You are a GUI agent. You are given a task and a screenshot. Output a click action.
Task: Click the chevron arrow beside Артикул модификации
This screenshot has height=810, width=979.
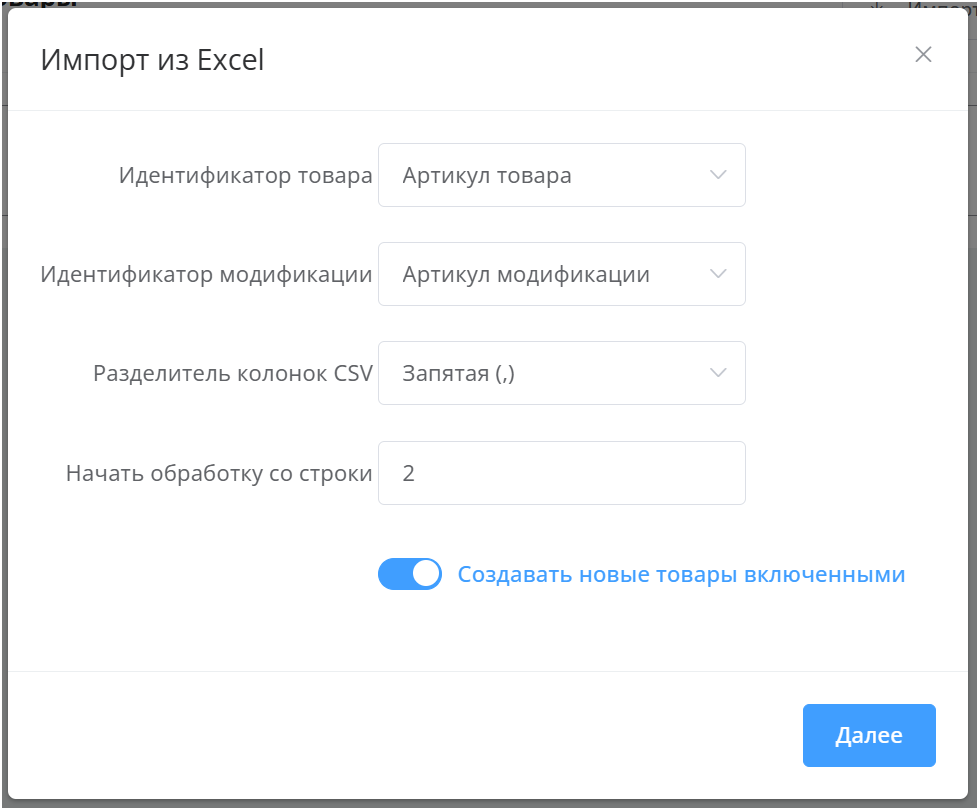(717, 274)
